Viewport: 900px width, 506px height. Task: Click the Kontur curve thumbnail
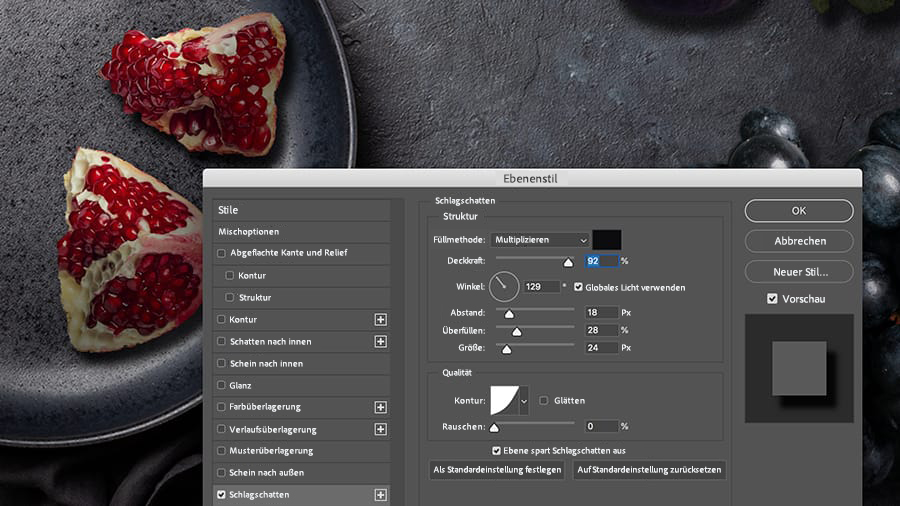click(x=505, y=400)
